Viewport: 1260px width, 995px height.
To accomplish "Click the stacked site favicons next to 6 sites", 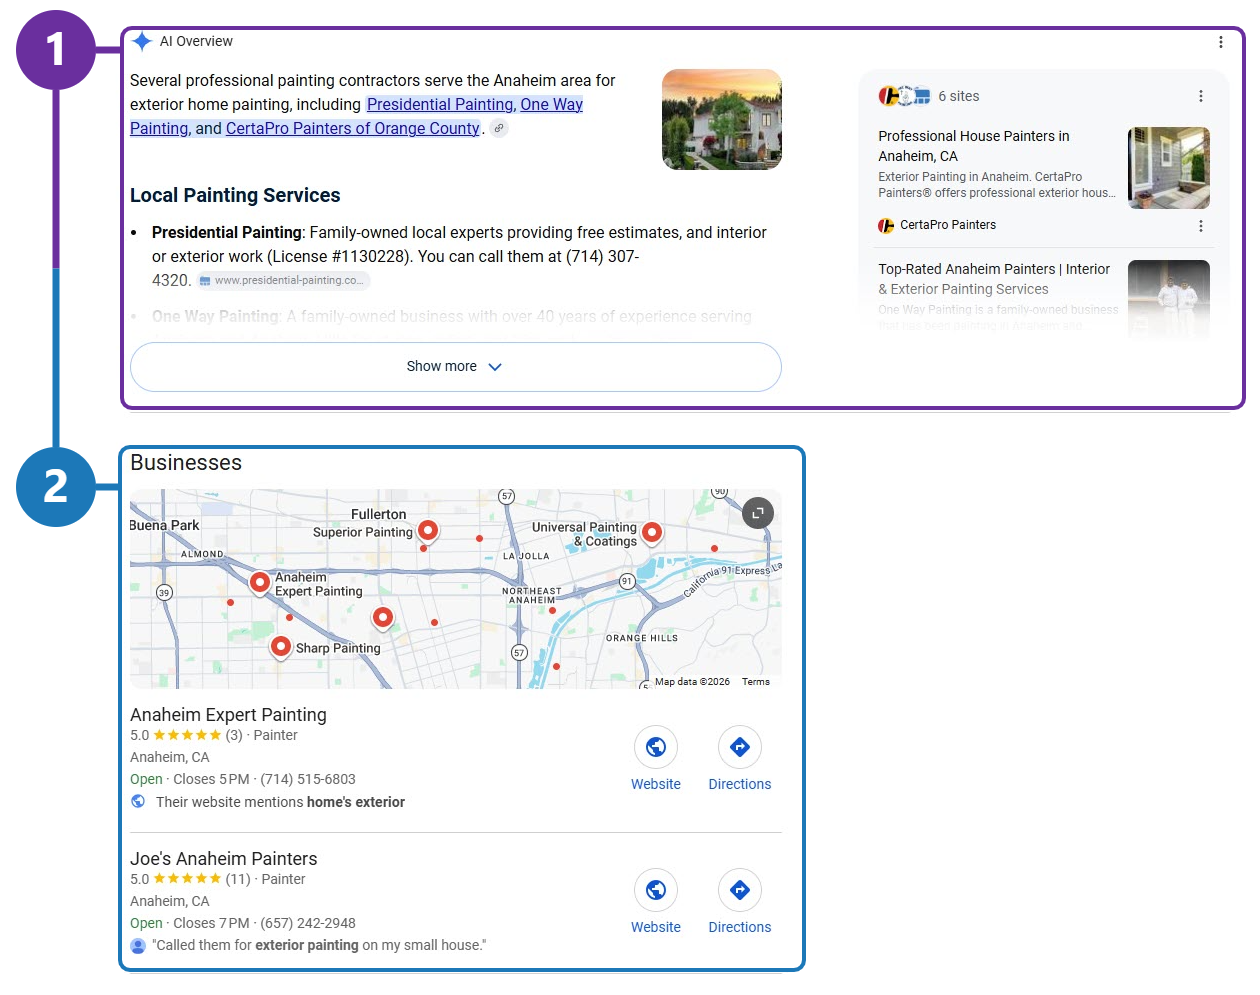I will (904, 96).
